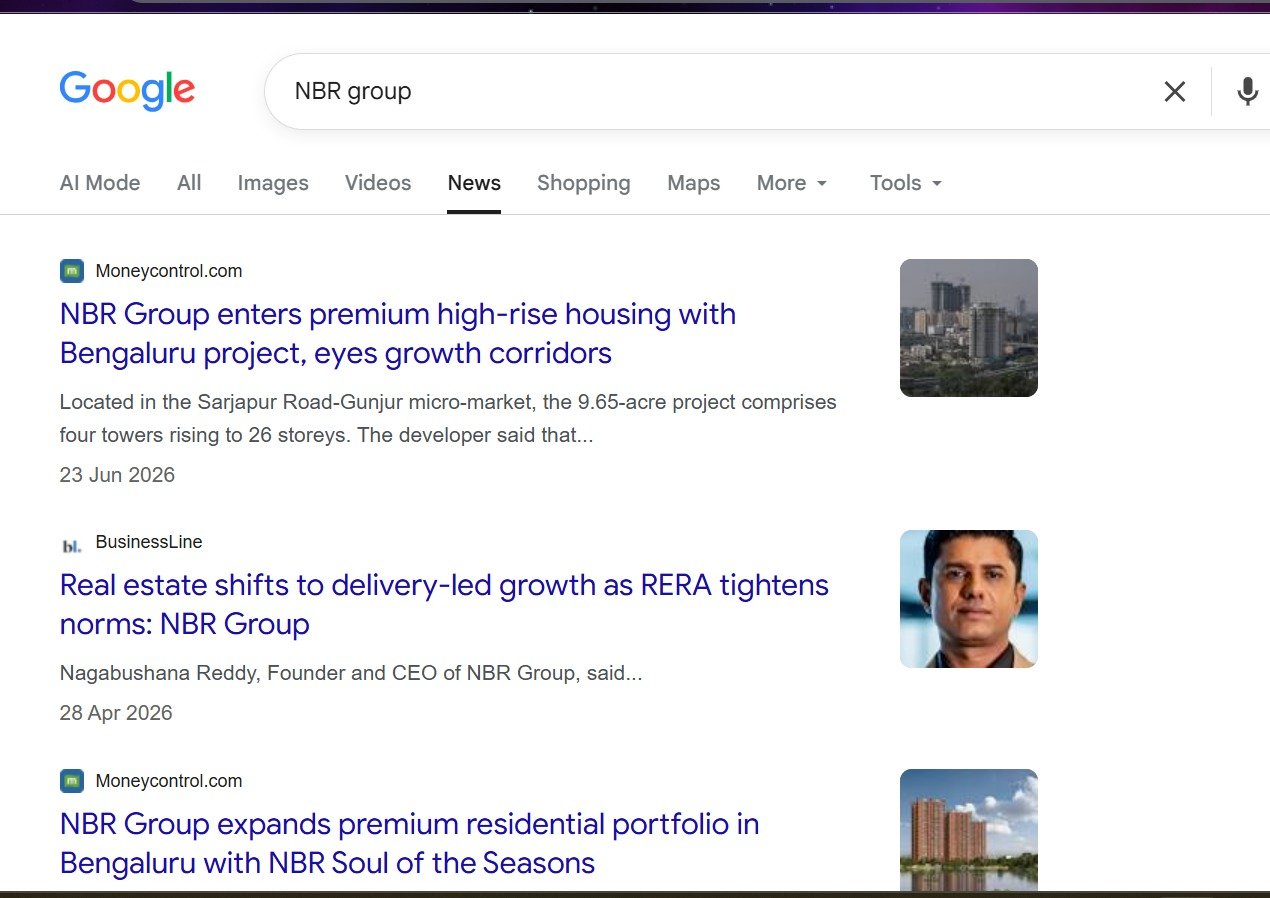Start voice search with microphone icon
The image size is (1270, 898).
[x=1247, y=92]
